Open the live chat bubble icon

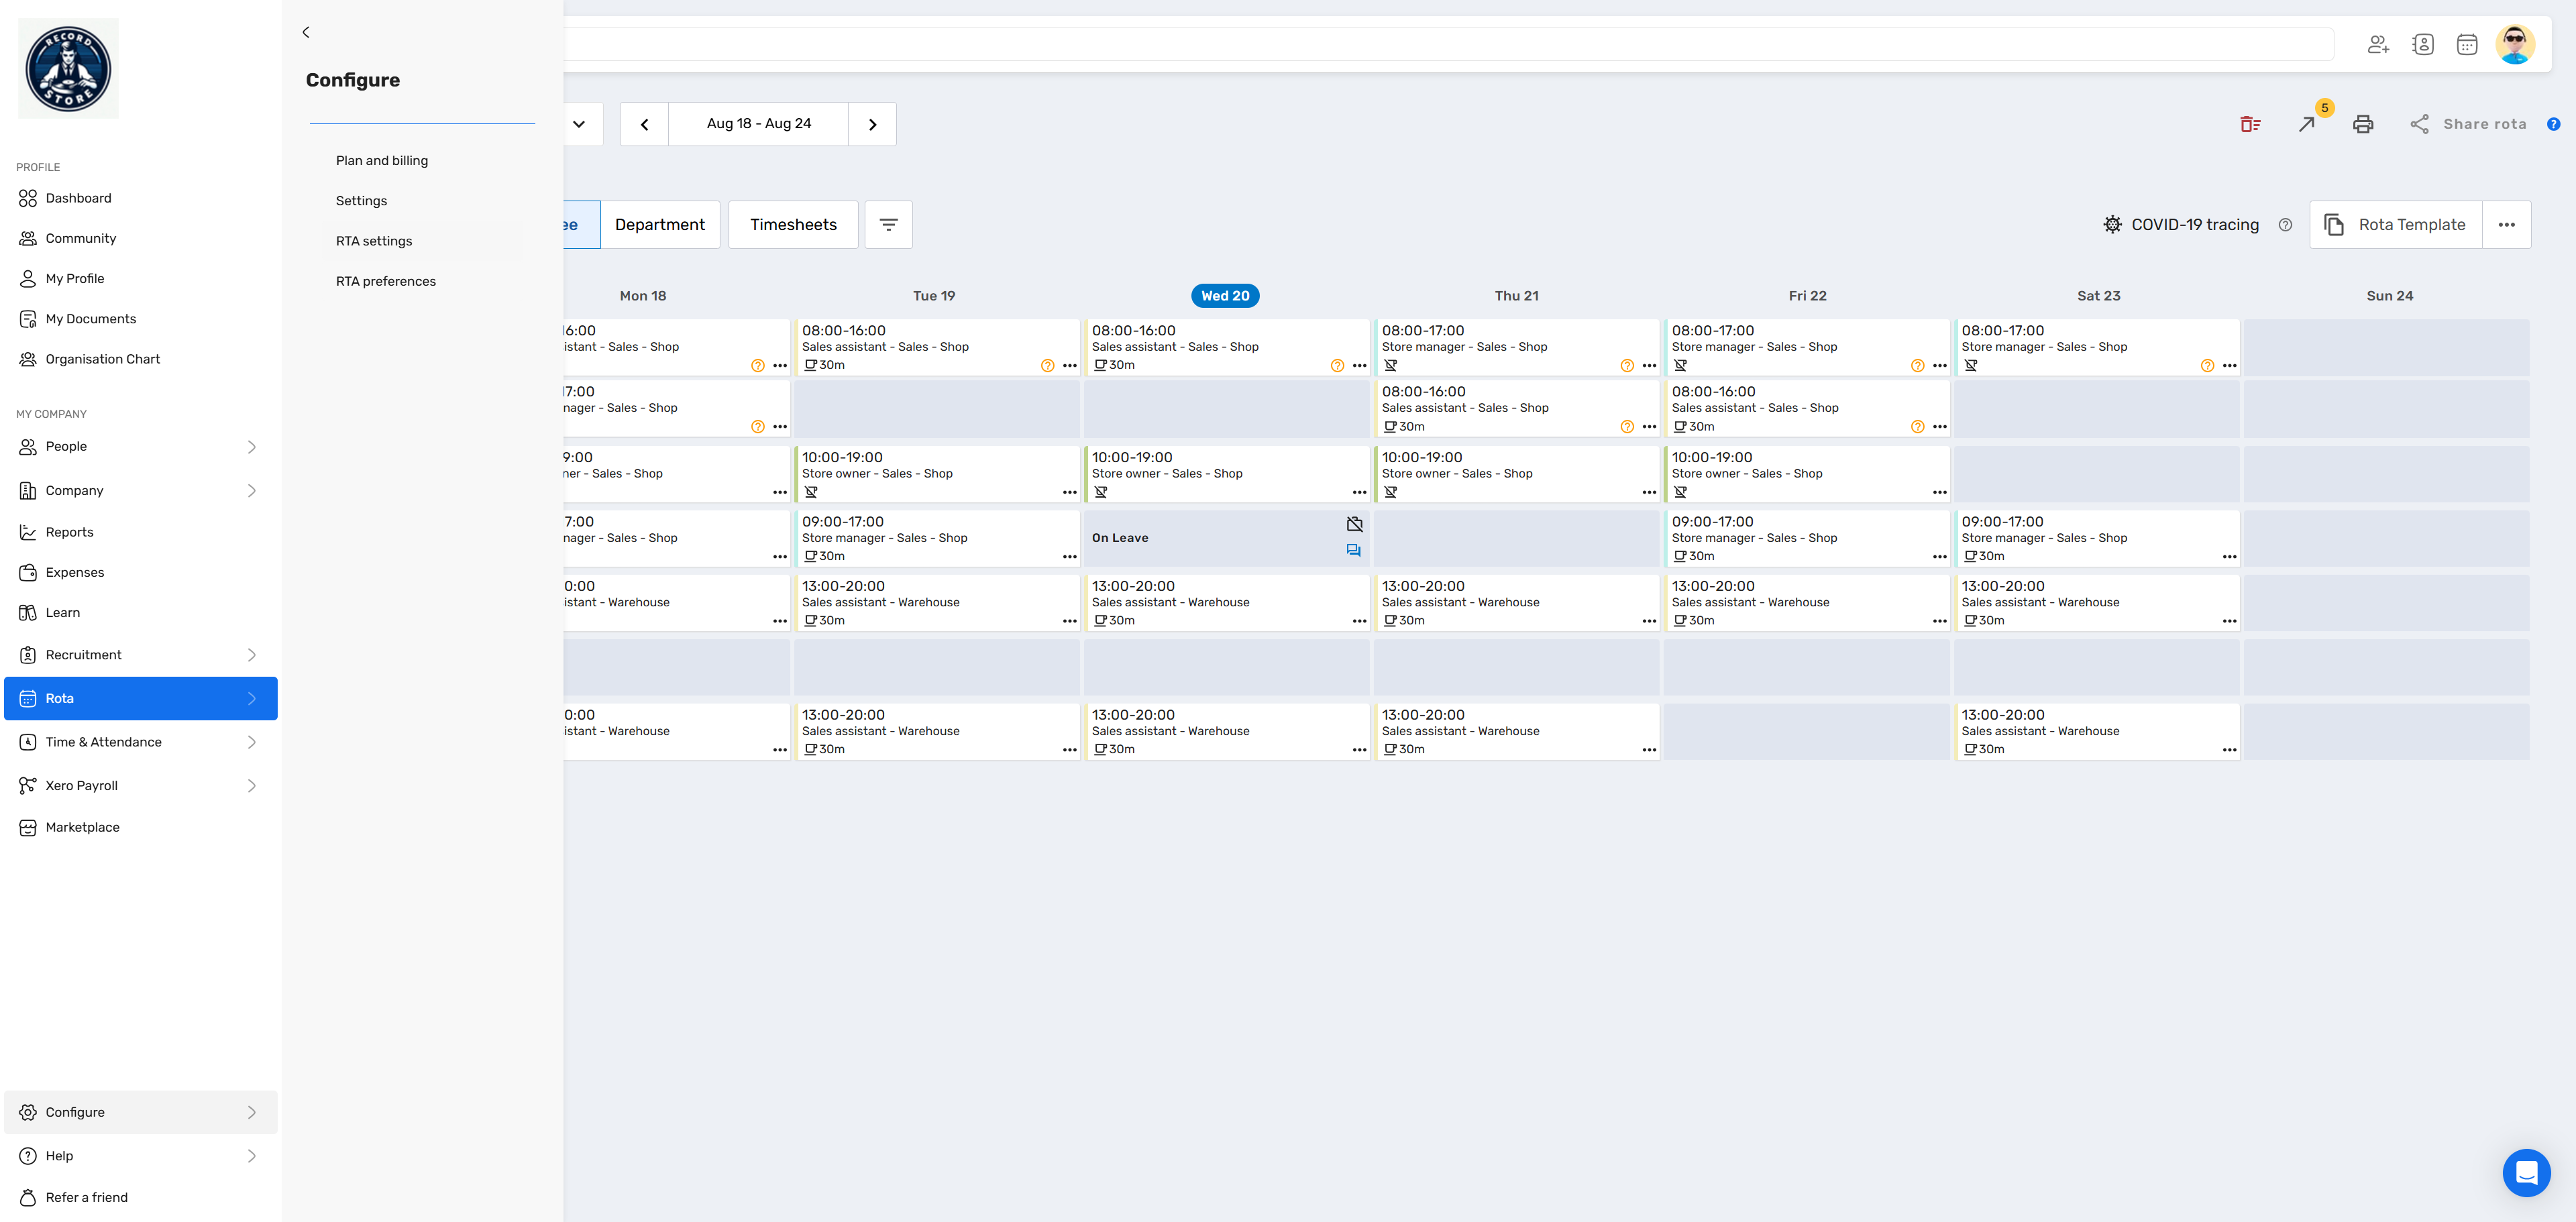(x=2526, y=1172)
